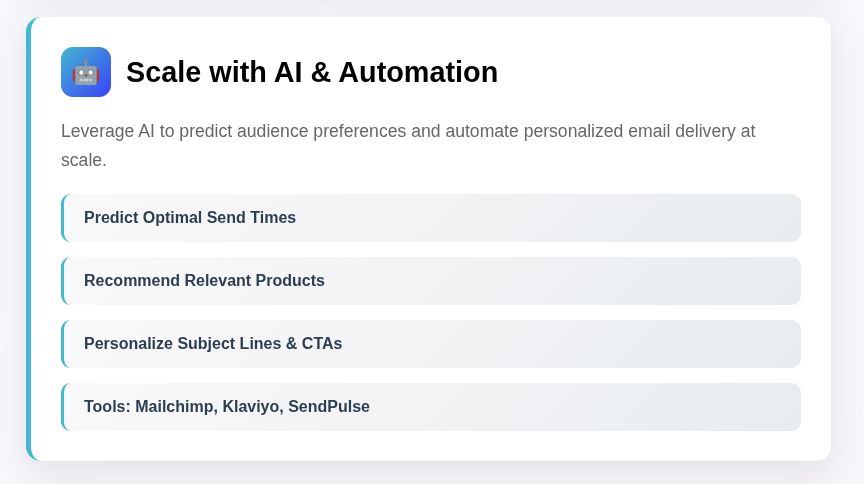Click the robot icon beside the heading
The width and height of the screenshot is (864, 484).
(86, 72)
